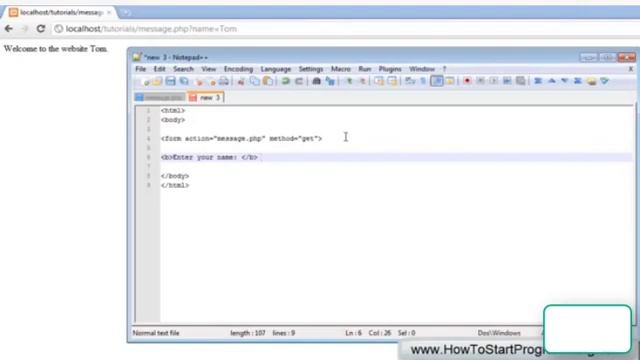This screenshot has width=640, height=360.
Task: Open a new Chrome tab
Action: (x=126, y=13)
